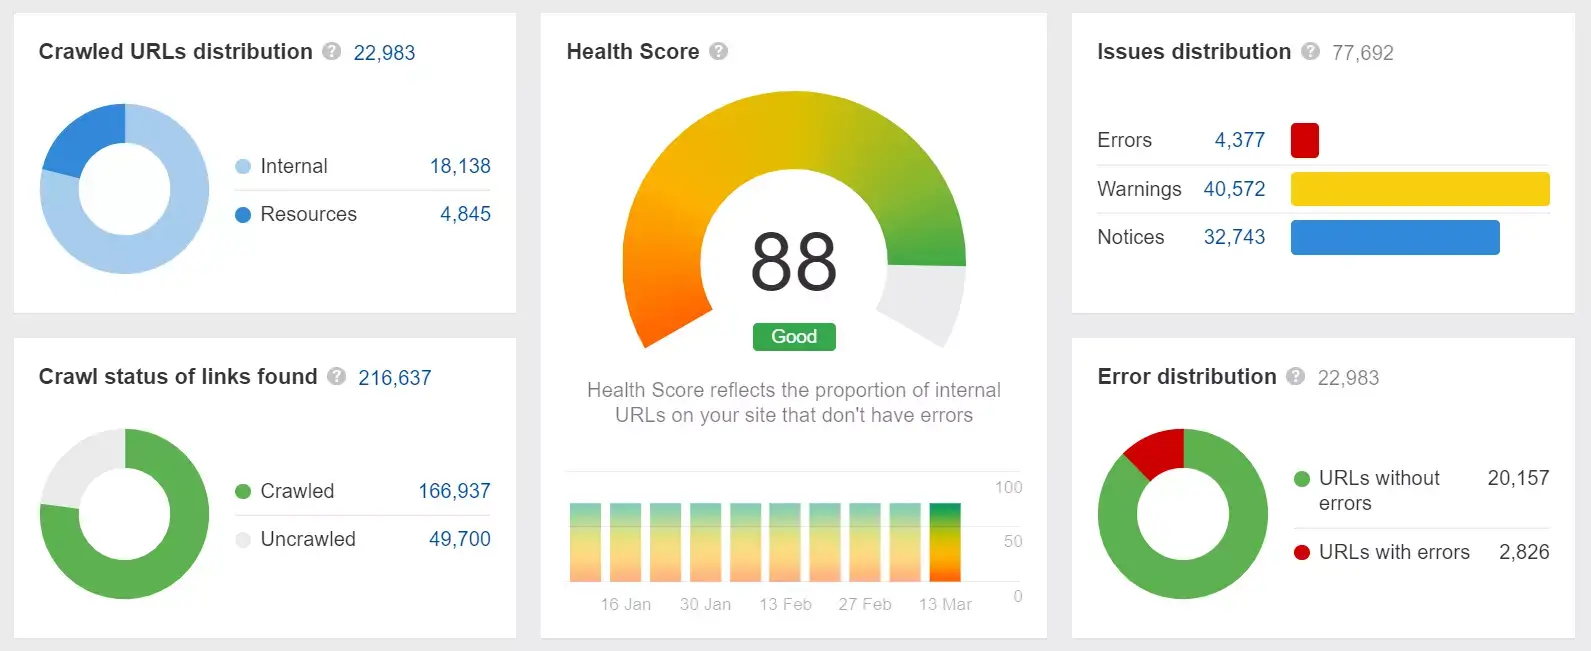Click help icon next to Health Score
This screenshot has width=1591, height=651.
tap(718, 51)
